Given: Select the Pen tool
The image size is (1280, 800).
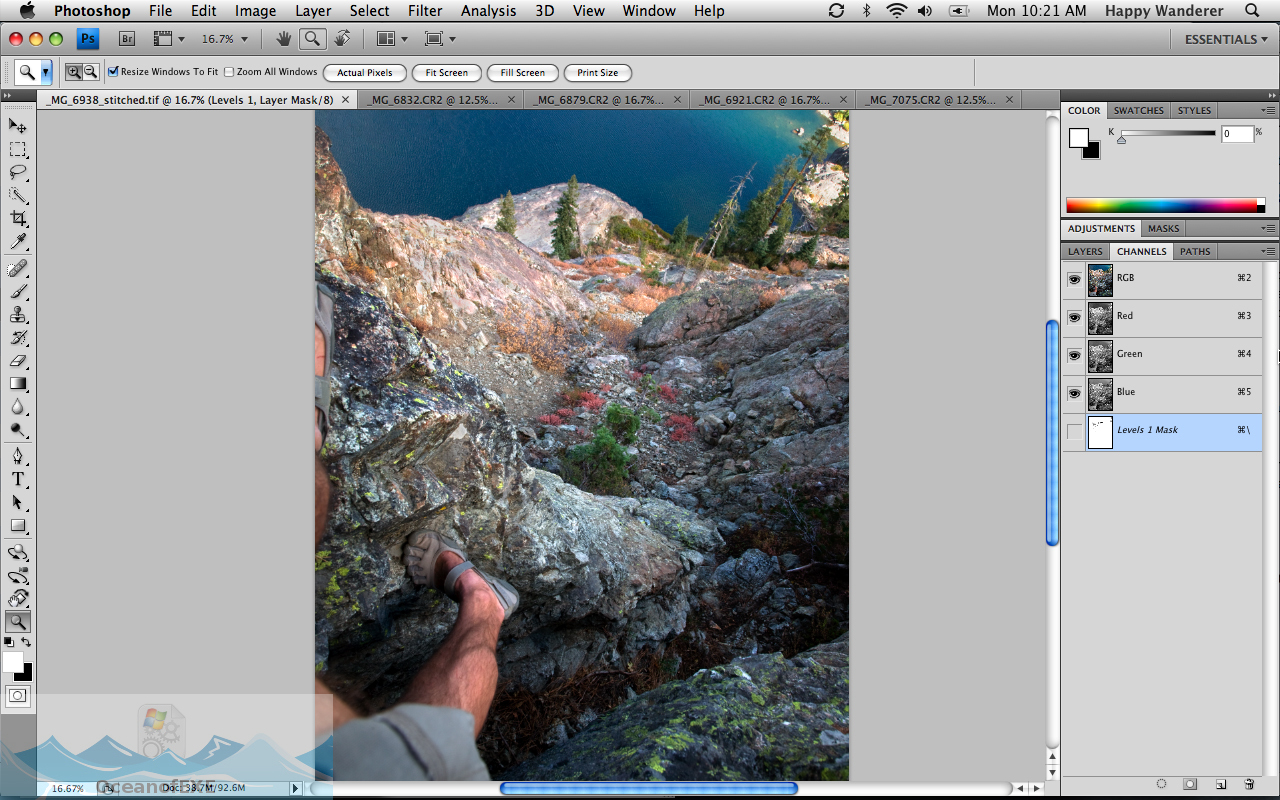Looking at the screenshot, I should (18, 456).
